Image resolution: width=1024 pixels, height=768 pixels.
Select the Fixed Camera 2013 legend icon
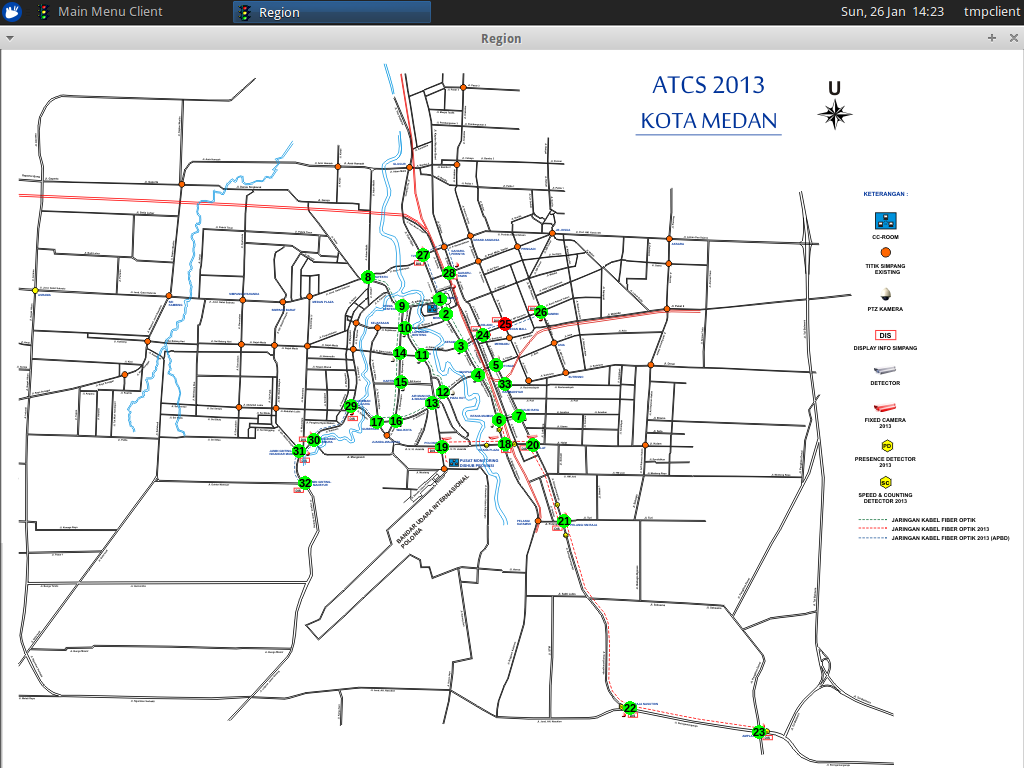click(x=885, y=406)
